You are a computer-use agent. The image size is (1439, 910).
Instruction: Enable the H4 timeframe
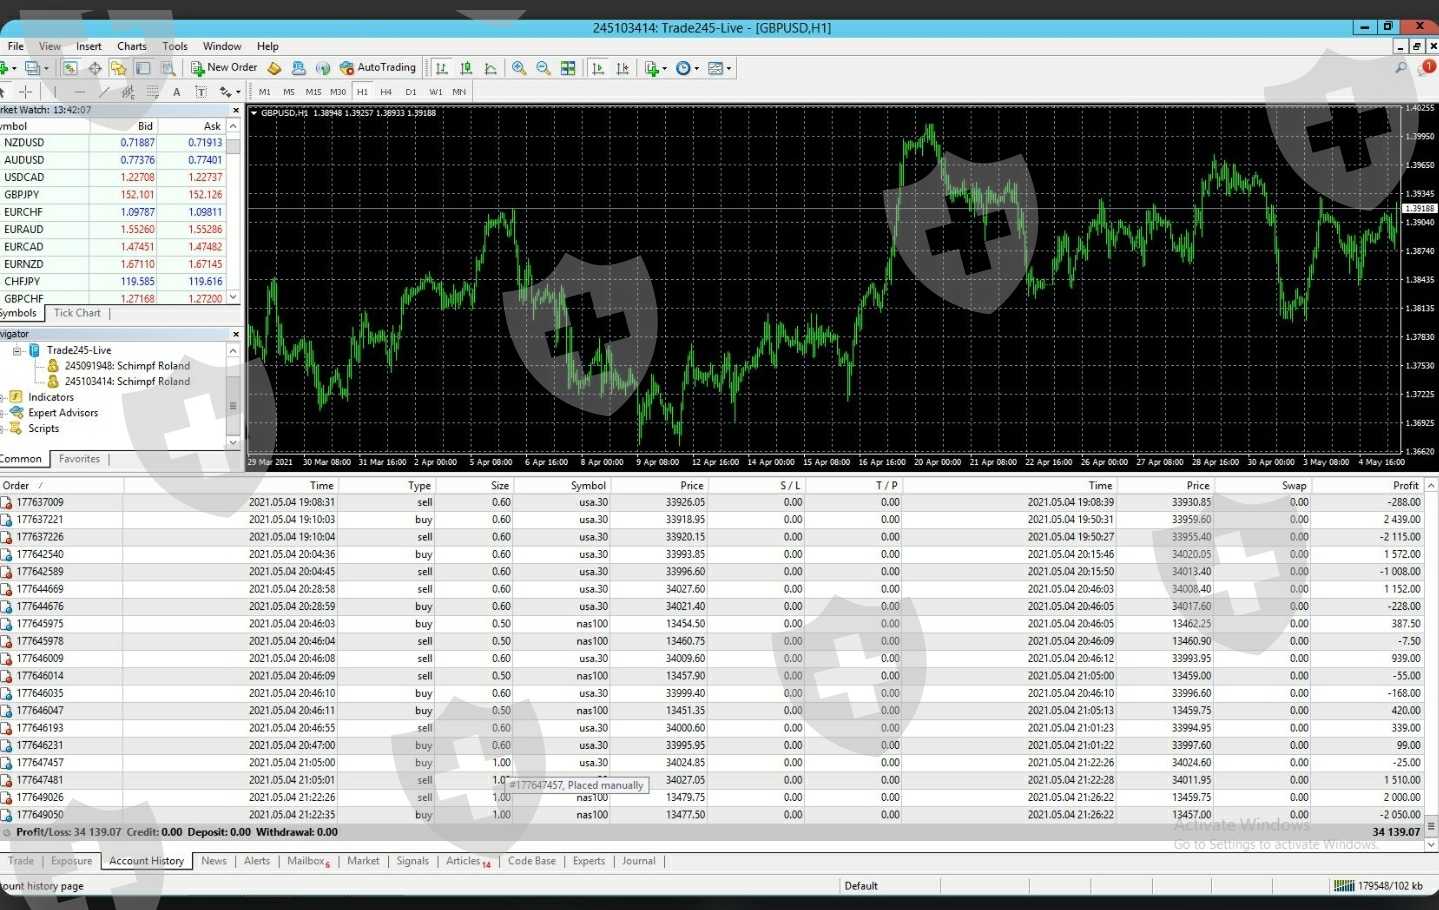point(386,92)
